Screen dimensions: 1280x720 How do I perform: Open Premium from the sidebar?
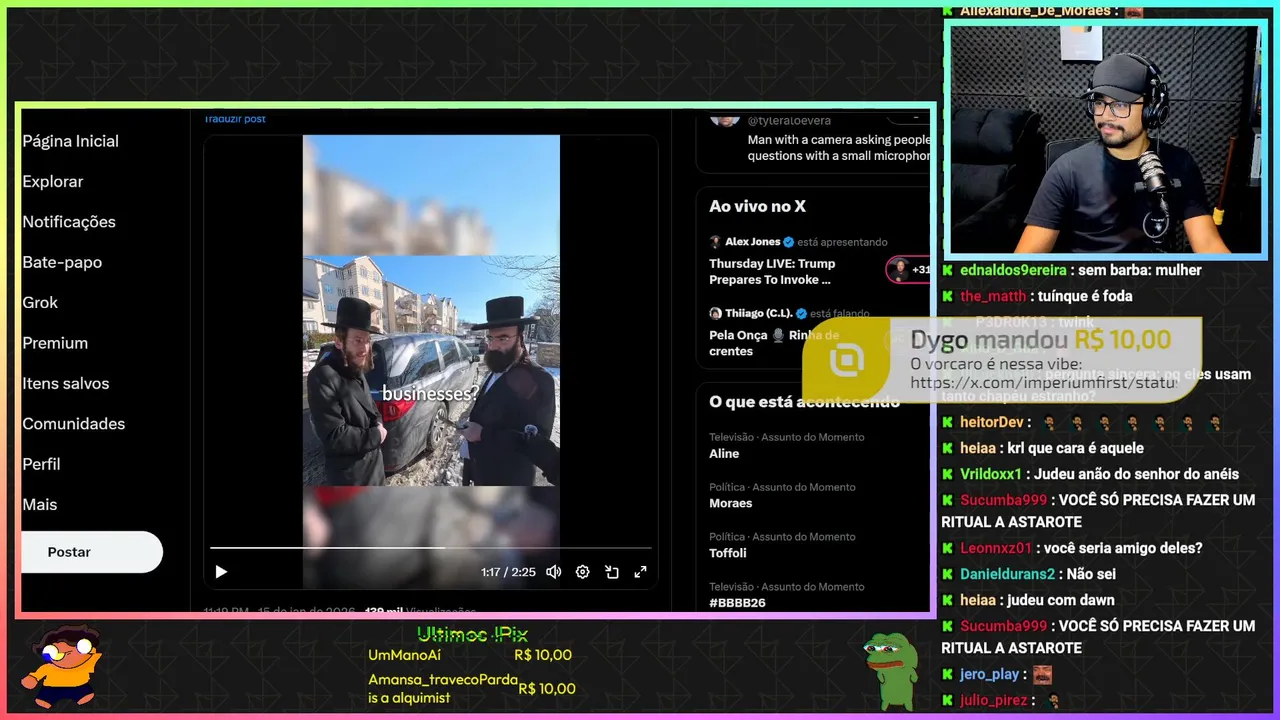click(x=55, y=343)
